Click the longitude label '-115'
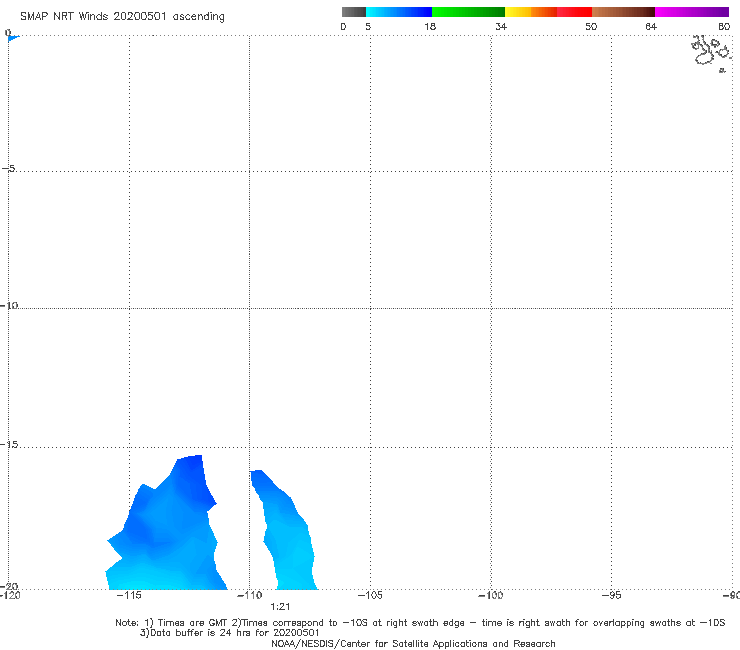The width and height of the screenshot is (740, 650). click(128, 595)
